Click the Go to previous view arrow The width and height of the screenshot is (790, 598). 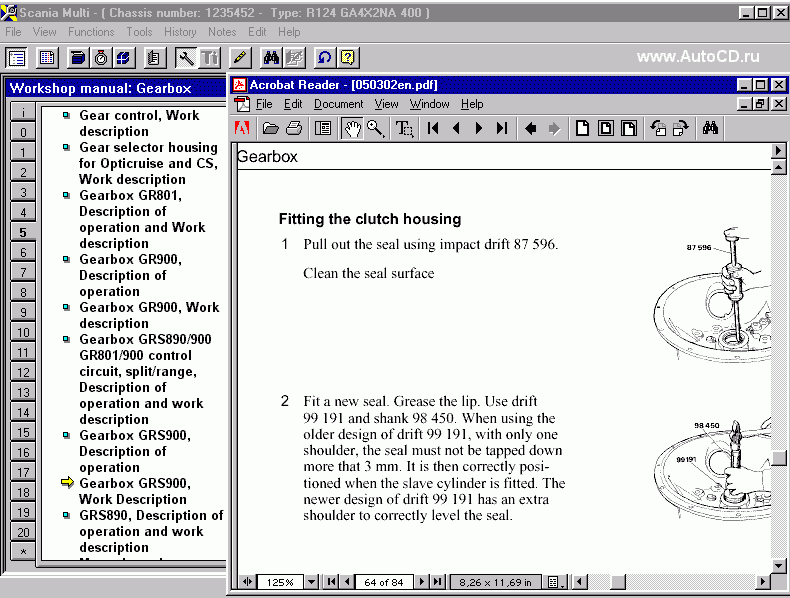pyautogui.click(x=531, y=128)
